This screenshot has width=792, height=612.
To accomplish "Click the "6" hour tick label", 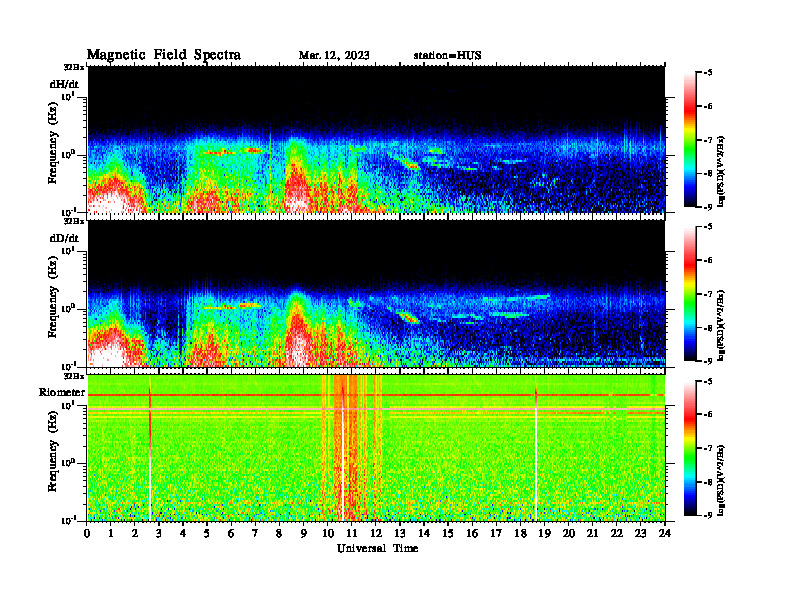I will [x=231, y=534].
